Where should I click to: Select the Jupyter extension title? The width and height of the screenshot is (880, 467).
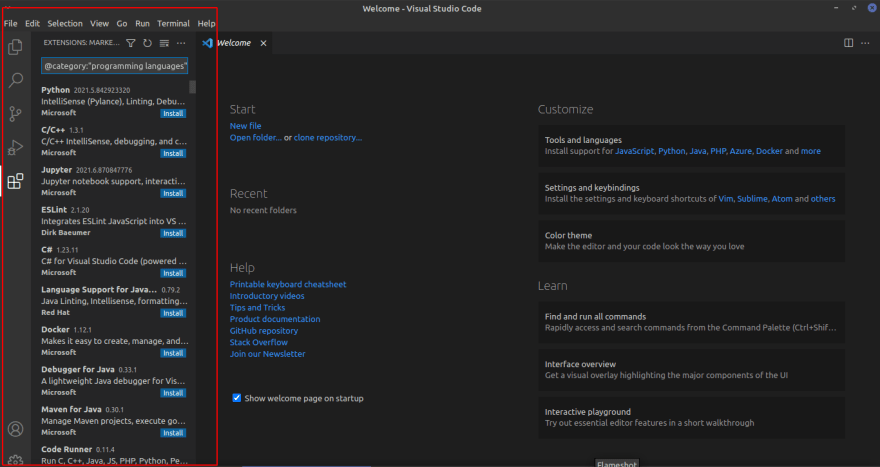click(57, 170)
